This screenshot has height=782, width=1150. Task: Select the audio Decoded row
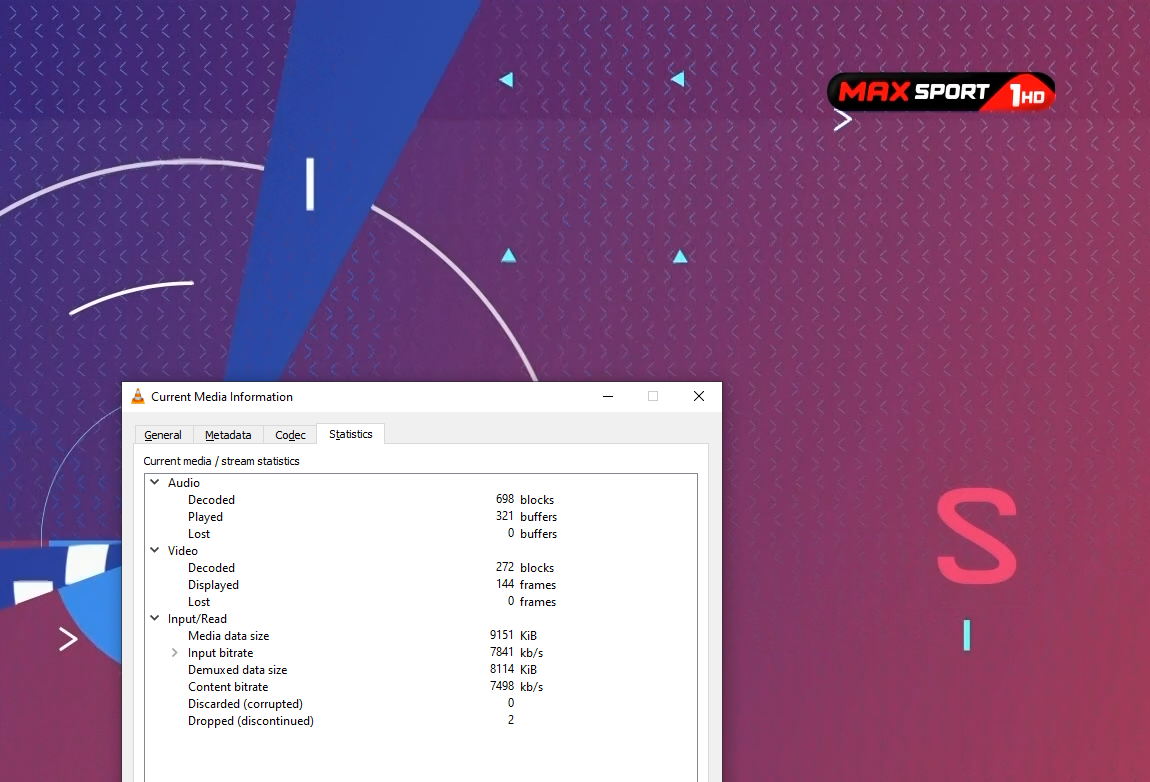[421, 500]
